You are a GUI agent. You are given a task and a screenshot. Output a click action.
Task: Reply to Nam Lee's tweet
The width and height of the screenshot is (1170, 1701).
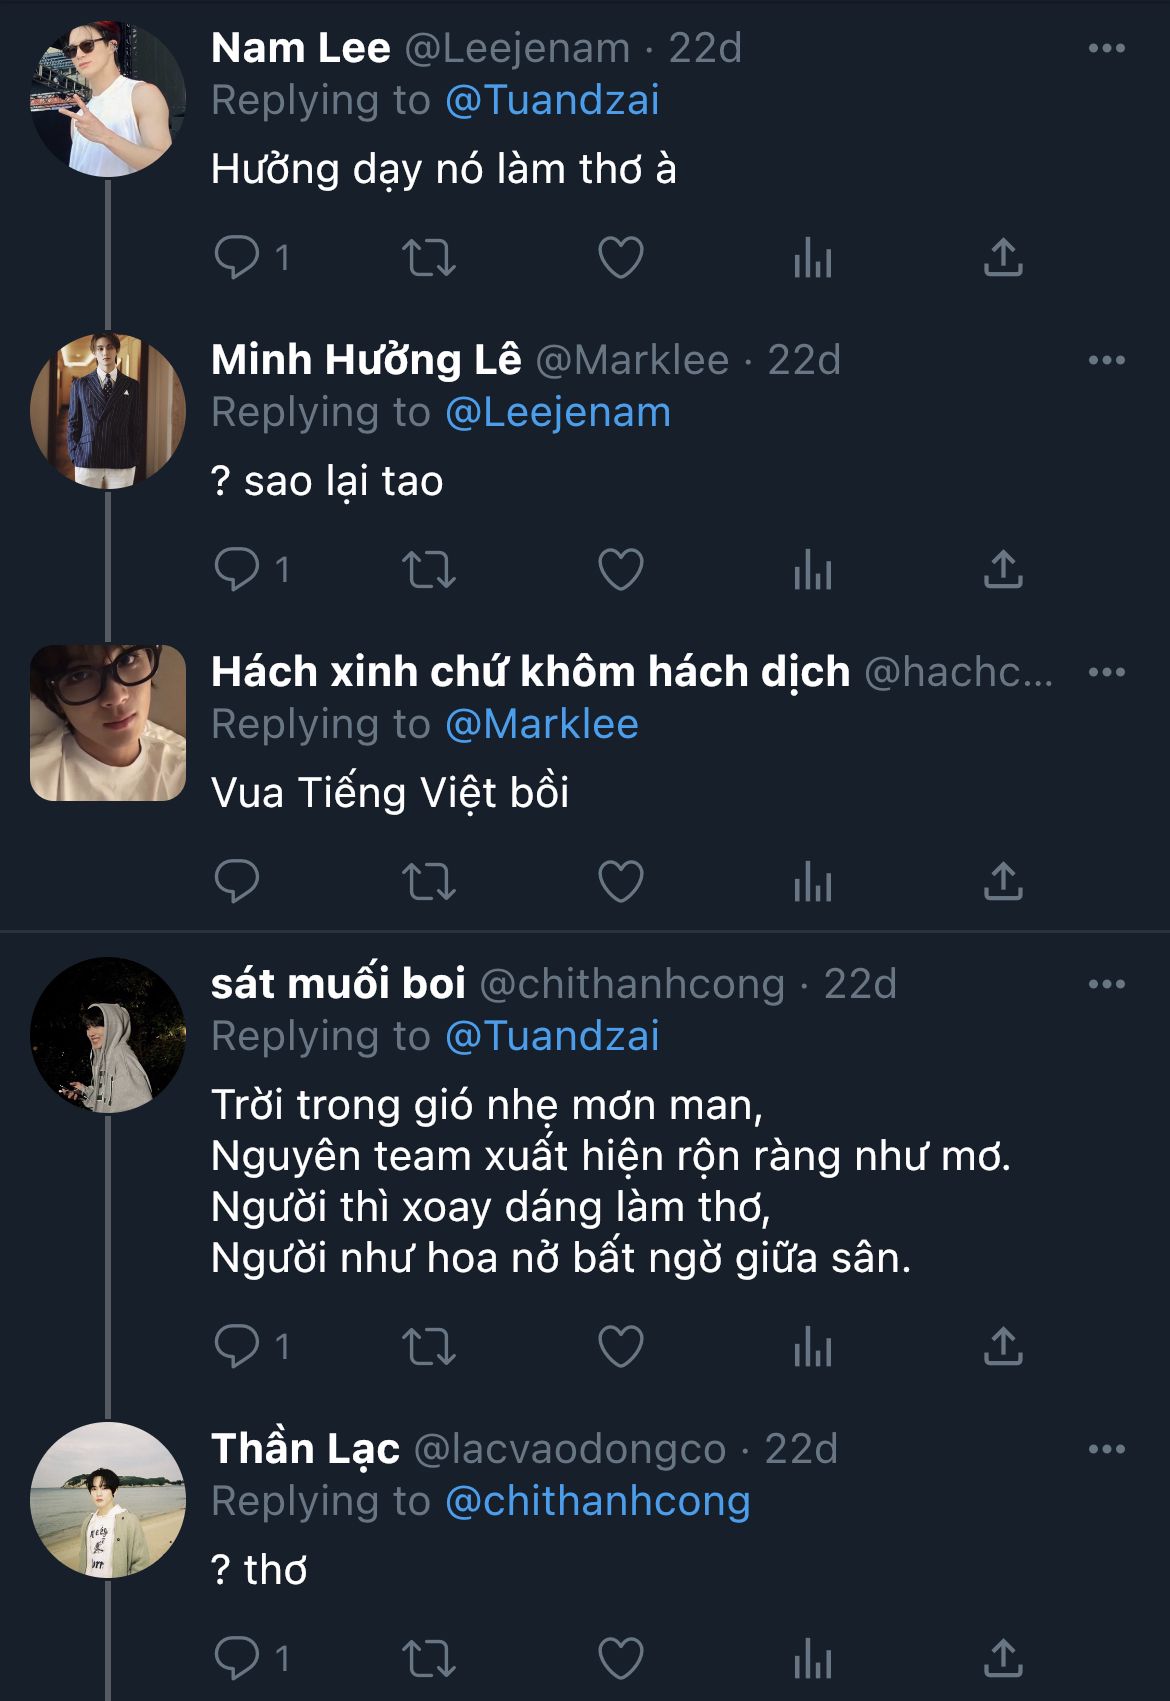coord(237,258)
